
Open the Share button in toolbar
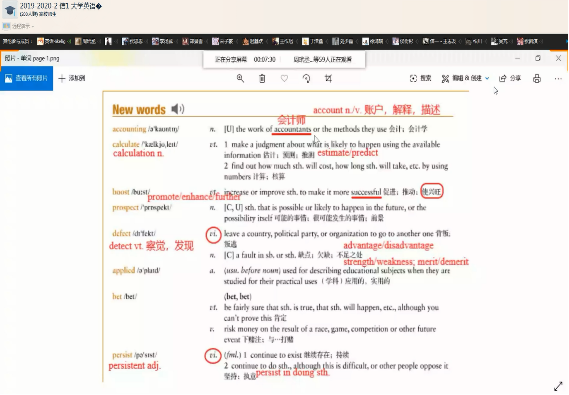pos(510,78)
